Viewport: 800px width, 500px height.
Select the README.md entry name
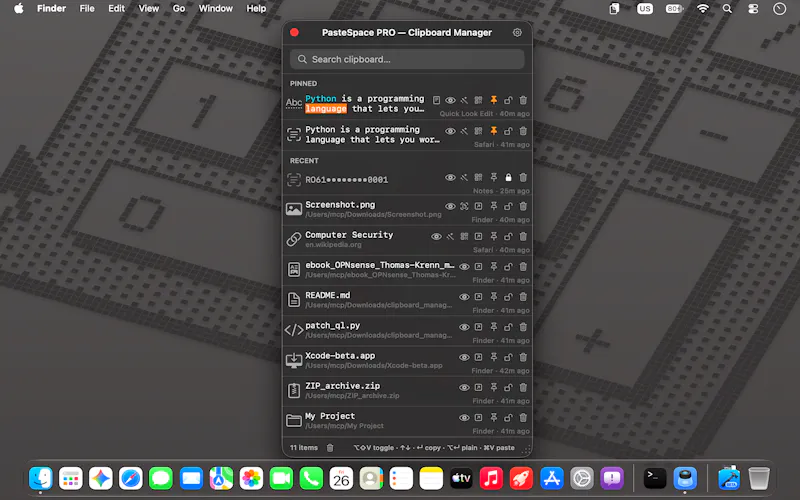[328, 295]
